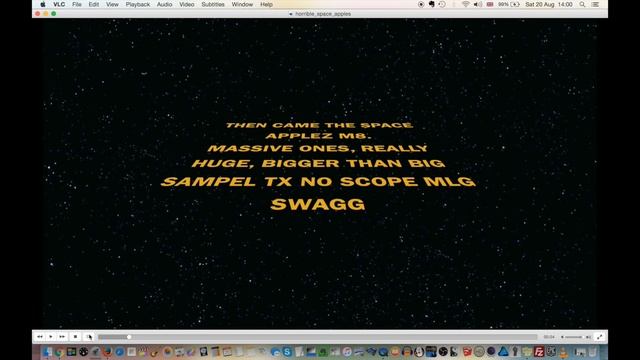Open the Window menu
The height and width of the screenshot is (360, 640).
coord(242,4)
